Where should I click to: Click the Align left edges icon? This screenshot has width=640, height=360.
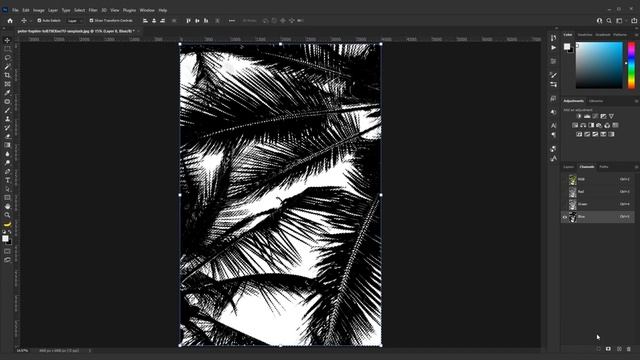tap(145, 20)
